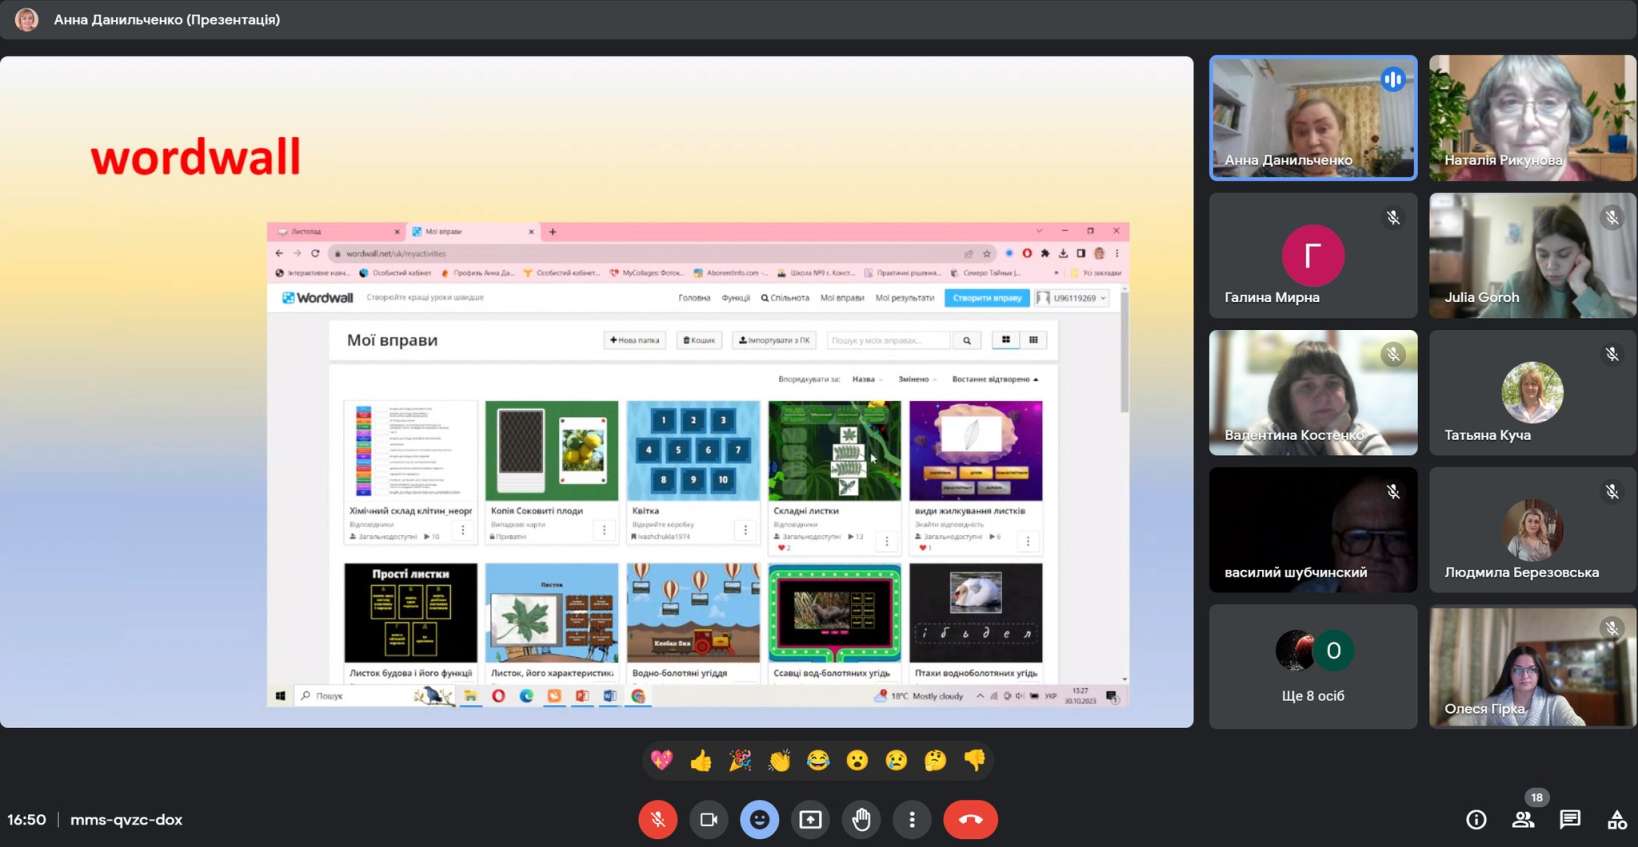The height and width of the screenshot is (847, 1638).
Task: Open 'Головна' menu in shared Wordwall page
Action: pyautogui.click(x=694, y=297)
